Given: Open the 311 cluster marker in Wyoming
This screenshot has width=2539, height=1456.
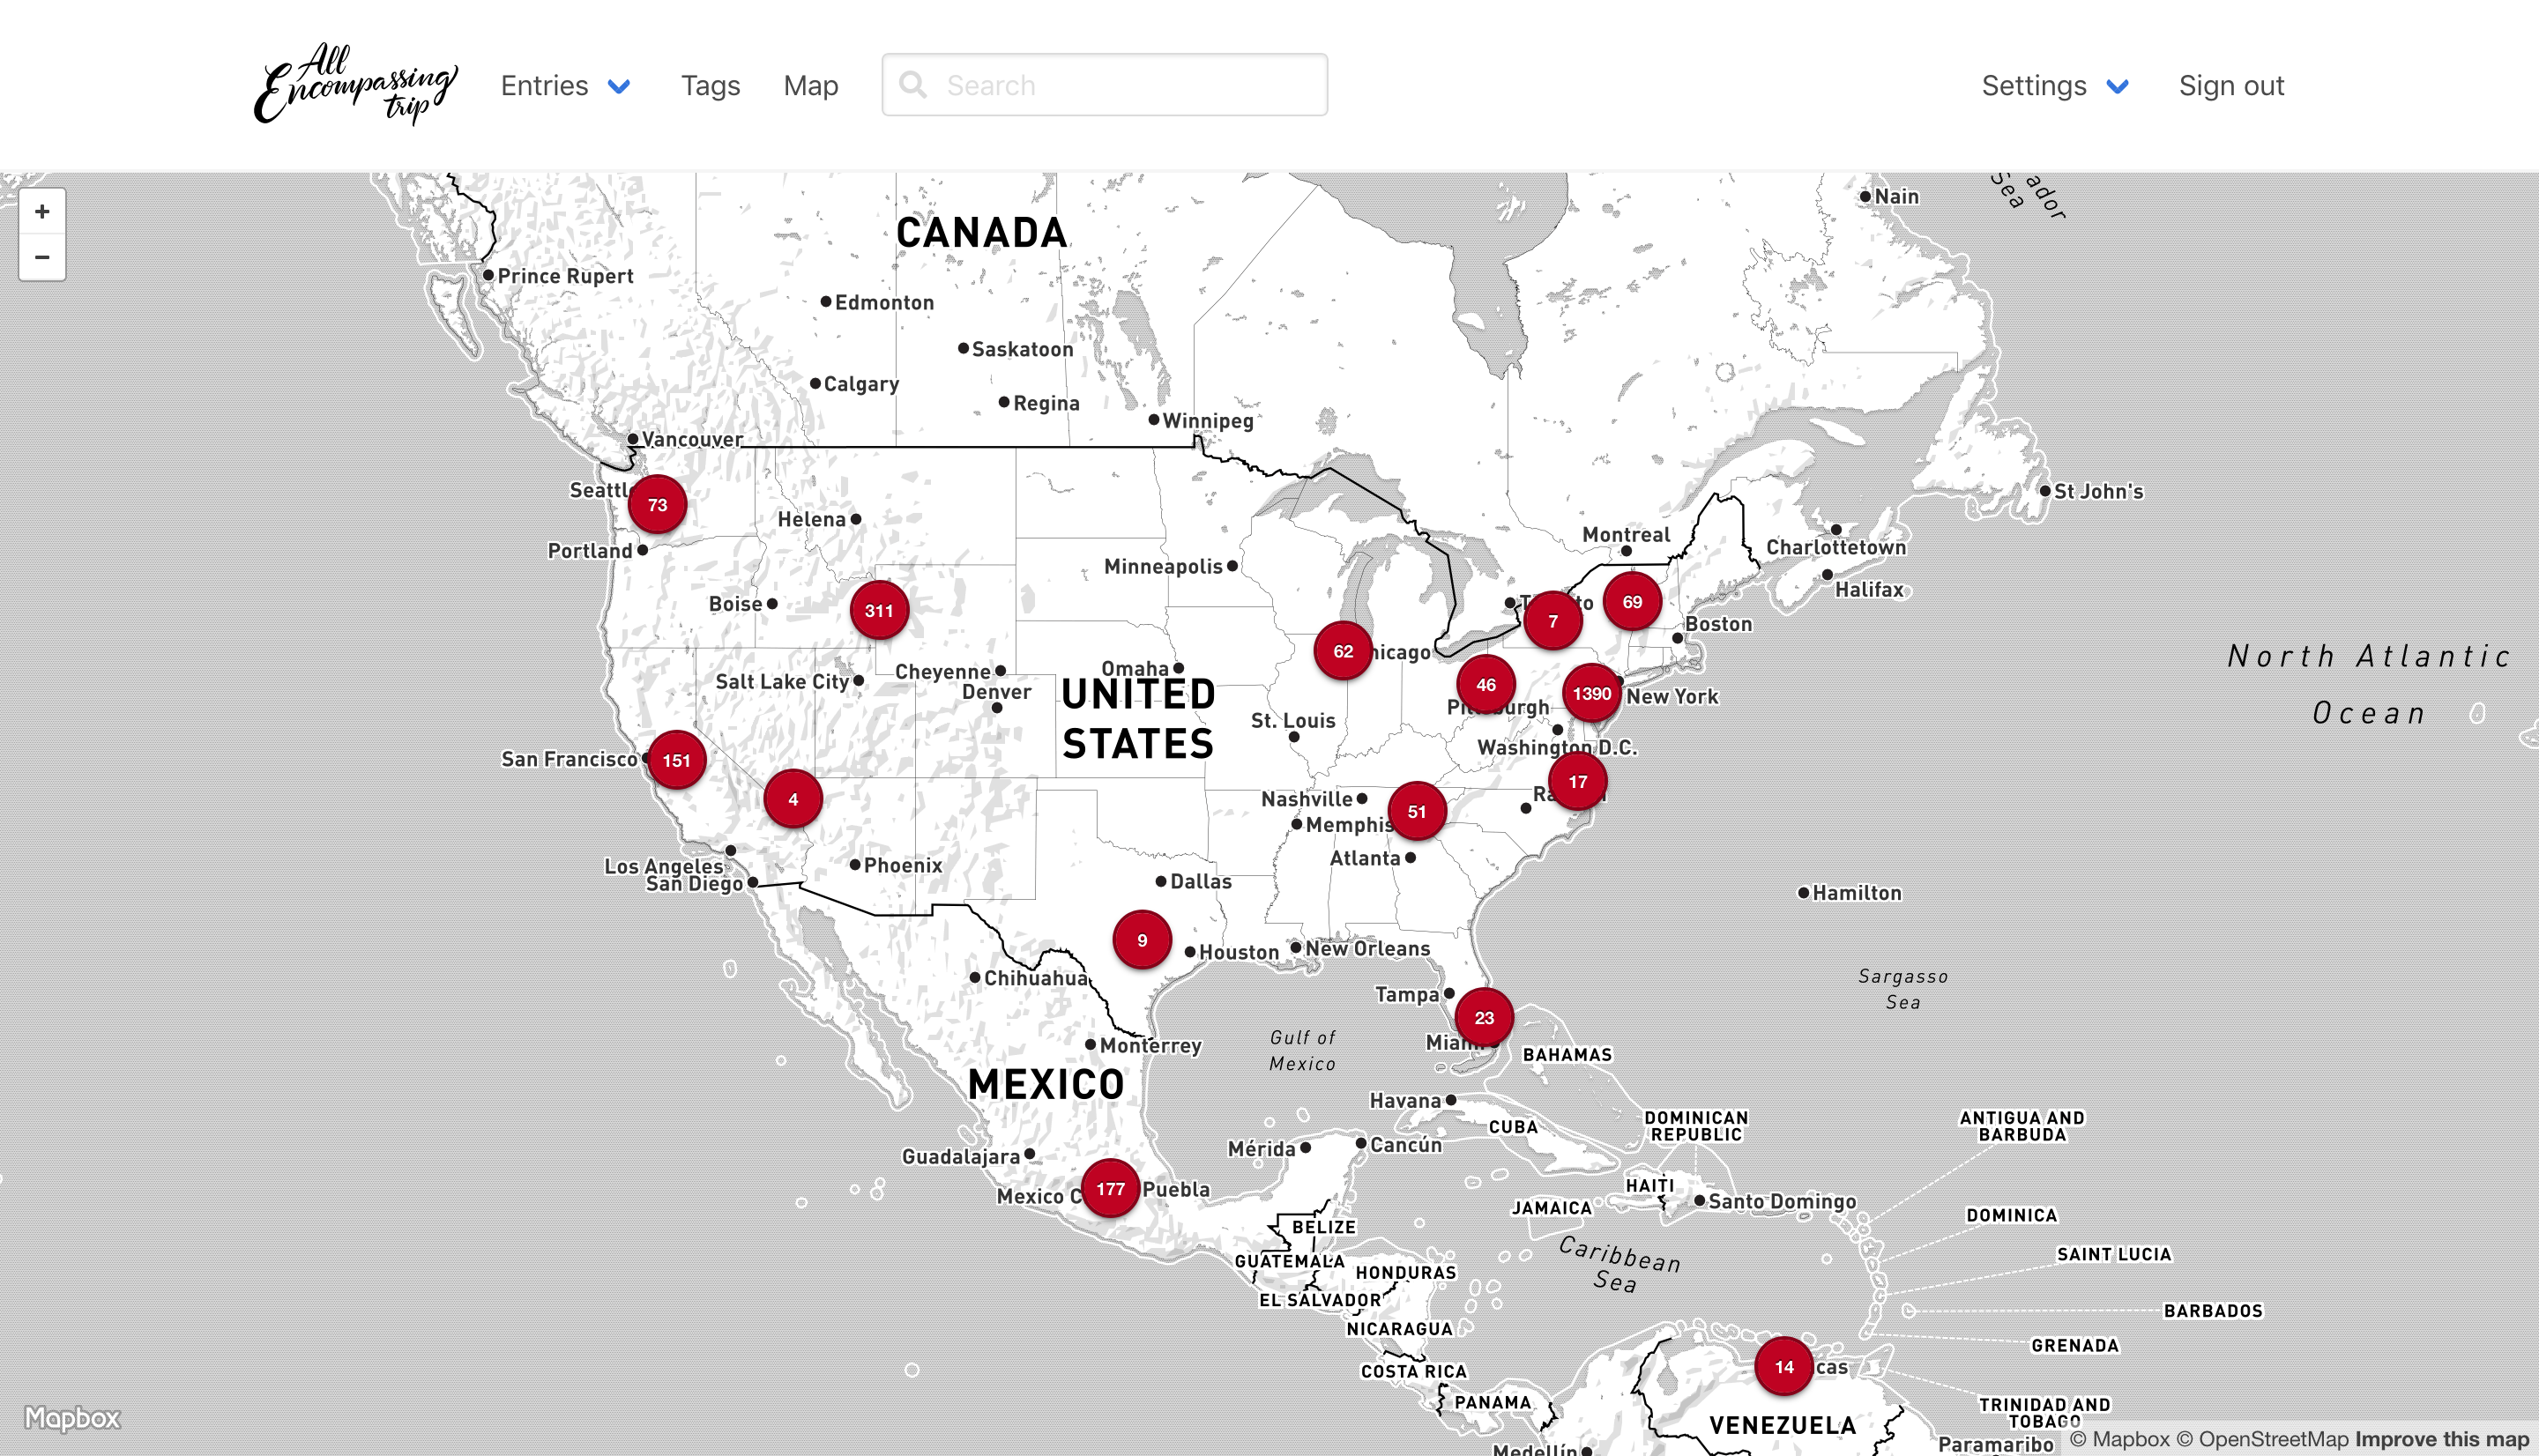Looking at the screenshot, I should (x=879, y=610).
